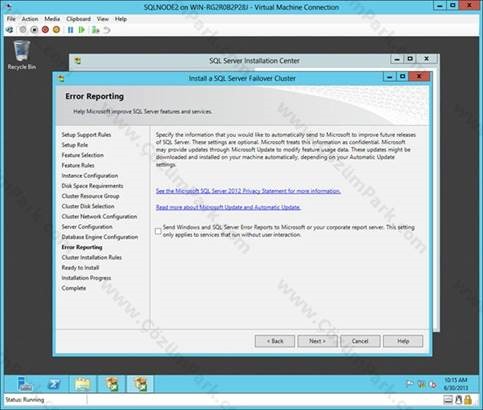Click the Failover Cluster dialog title bar icon
483x410 pixels.
pos(61,78)
